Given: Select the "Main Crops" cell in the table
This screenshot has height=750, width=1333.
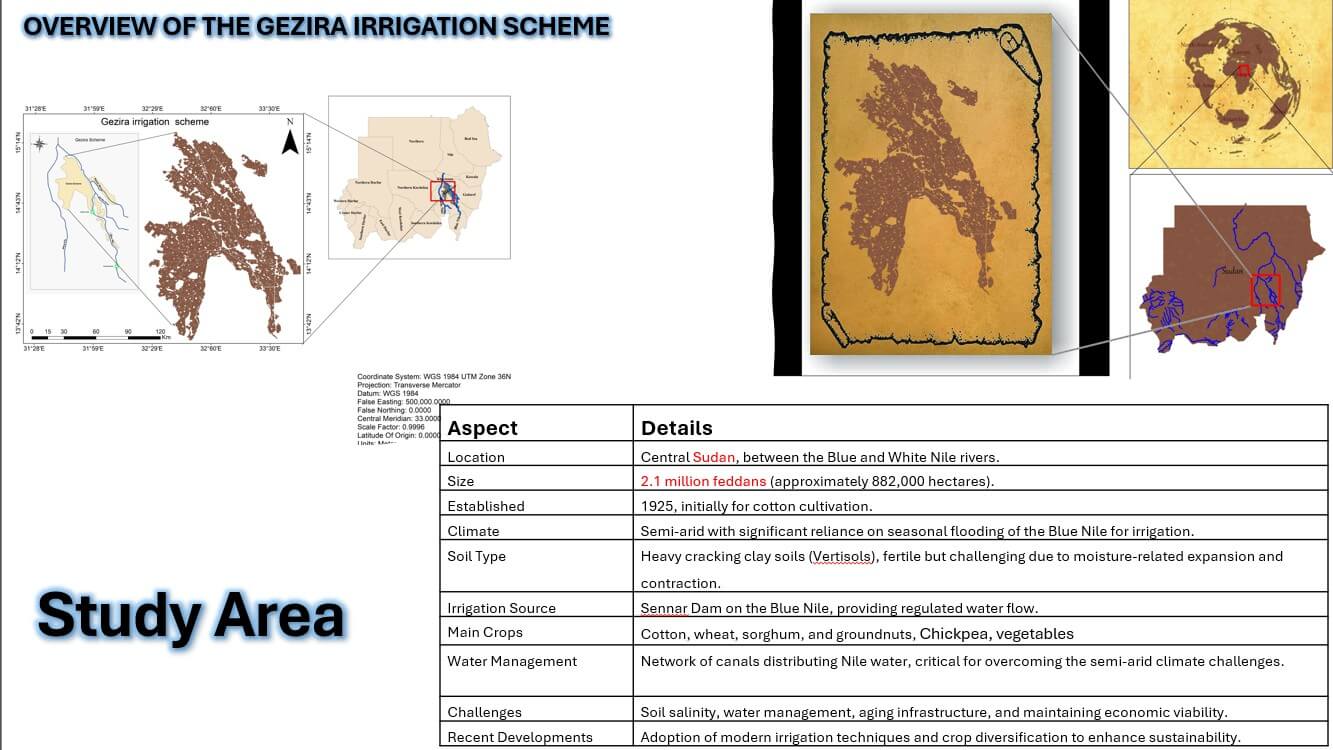Looking at the screenshot, I should pos(536,631).
